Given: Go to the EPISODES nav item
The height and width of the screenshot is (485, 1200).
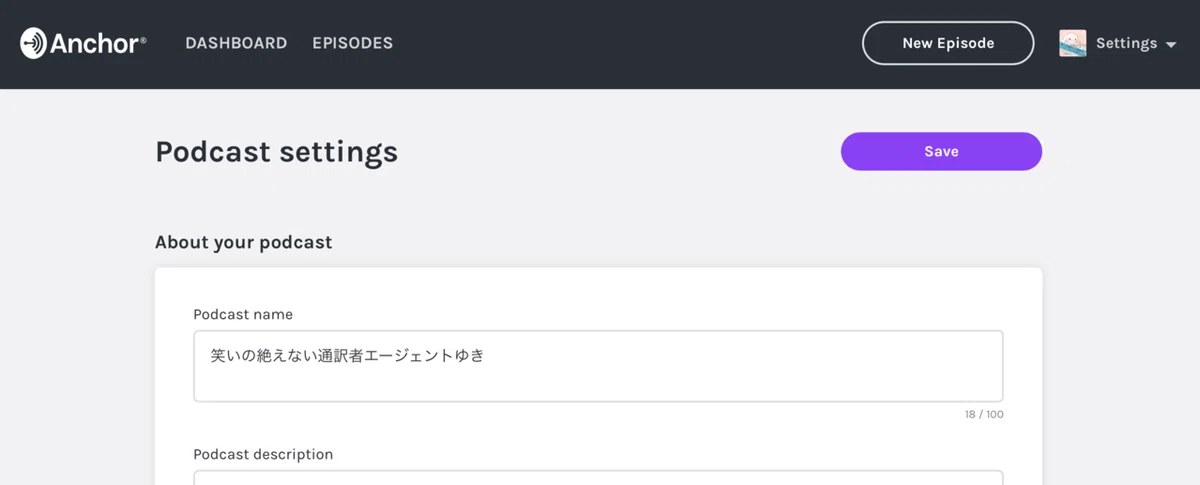Looking at the screenshot, I should click(352, 43).
